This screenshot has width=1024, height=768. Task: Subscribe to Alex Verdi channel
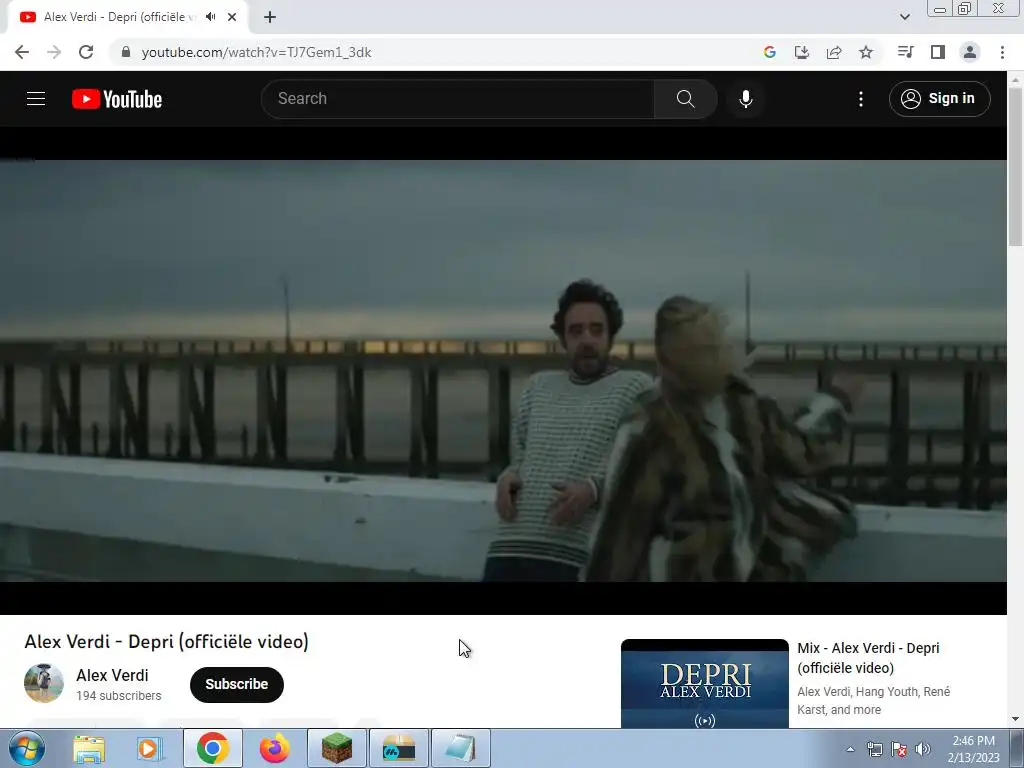pyautogui.click(x=236, y=684)
